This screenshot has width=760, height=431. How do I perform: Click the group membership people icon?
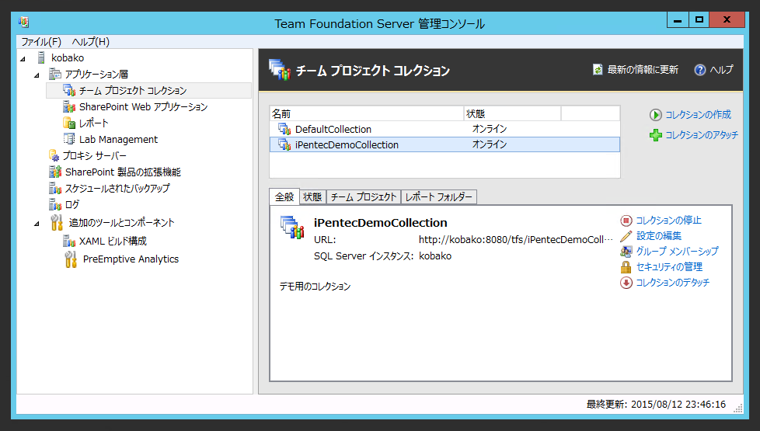[626, 252]
